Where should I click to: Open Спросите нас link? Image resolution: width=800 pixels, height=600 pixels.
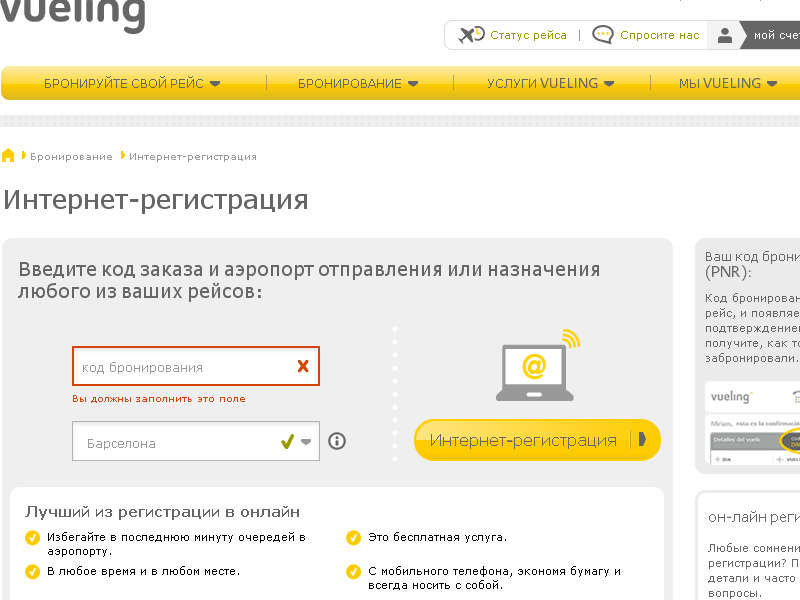tap(659, 35)
